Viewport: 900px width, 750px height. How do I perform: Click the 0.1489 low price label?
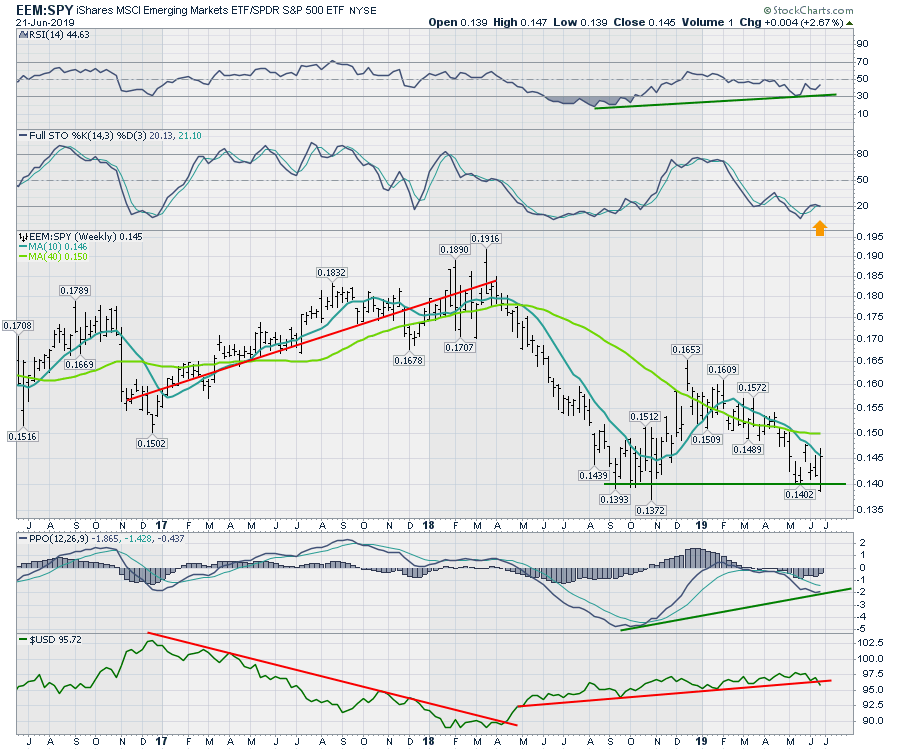(748, 449)
